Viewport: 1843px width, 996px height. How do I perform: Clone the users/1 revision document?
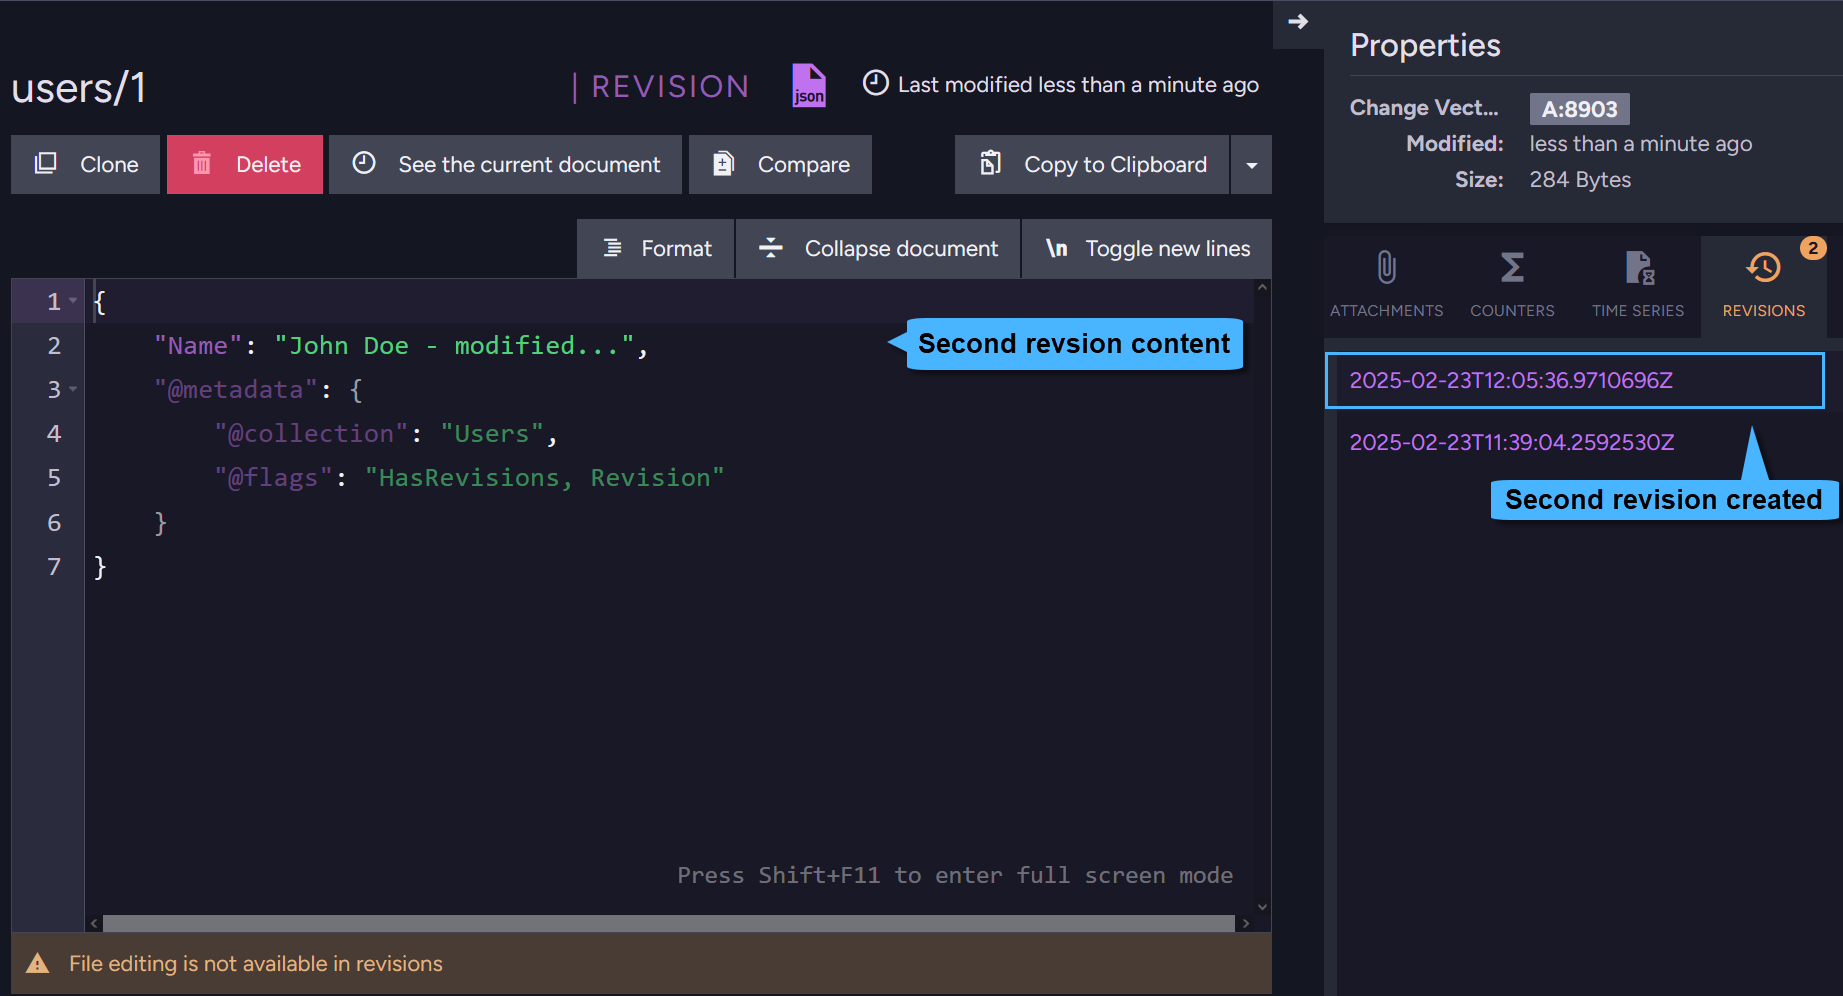click(x=85, y=164)
